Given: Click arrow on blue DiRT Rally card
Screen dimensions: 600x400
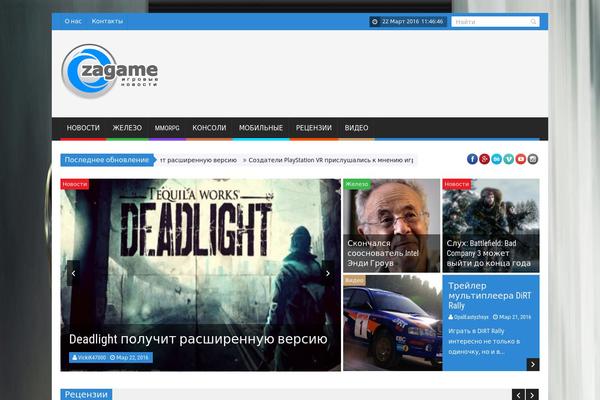Looking at the screenshot, I should [x=533, y=365].
